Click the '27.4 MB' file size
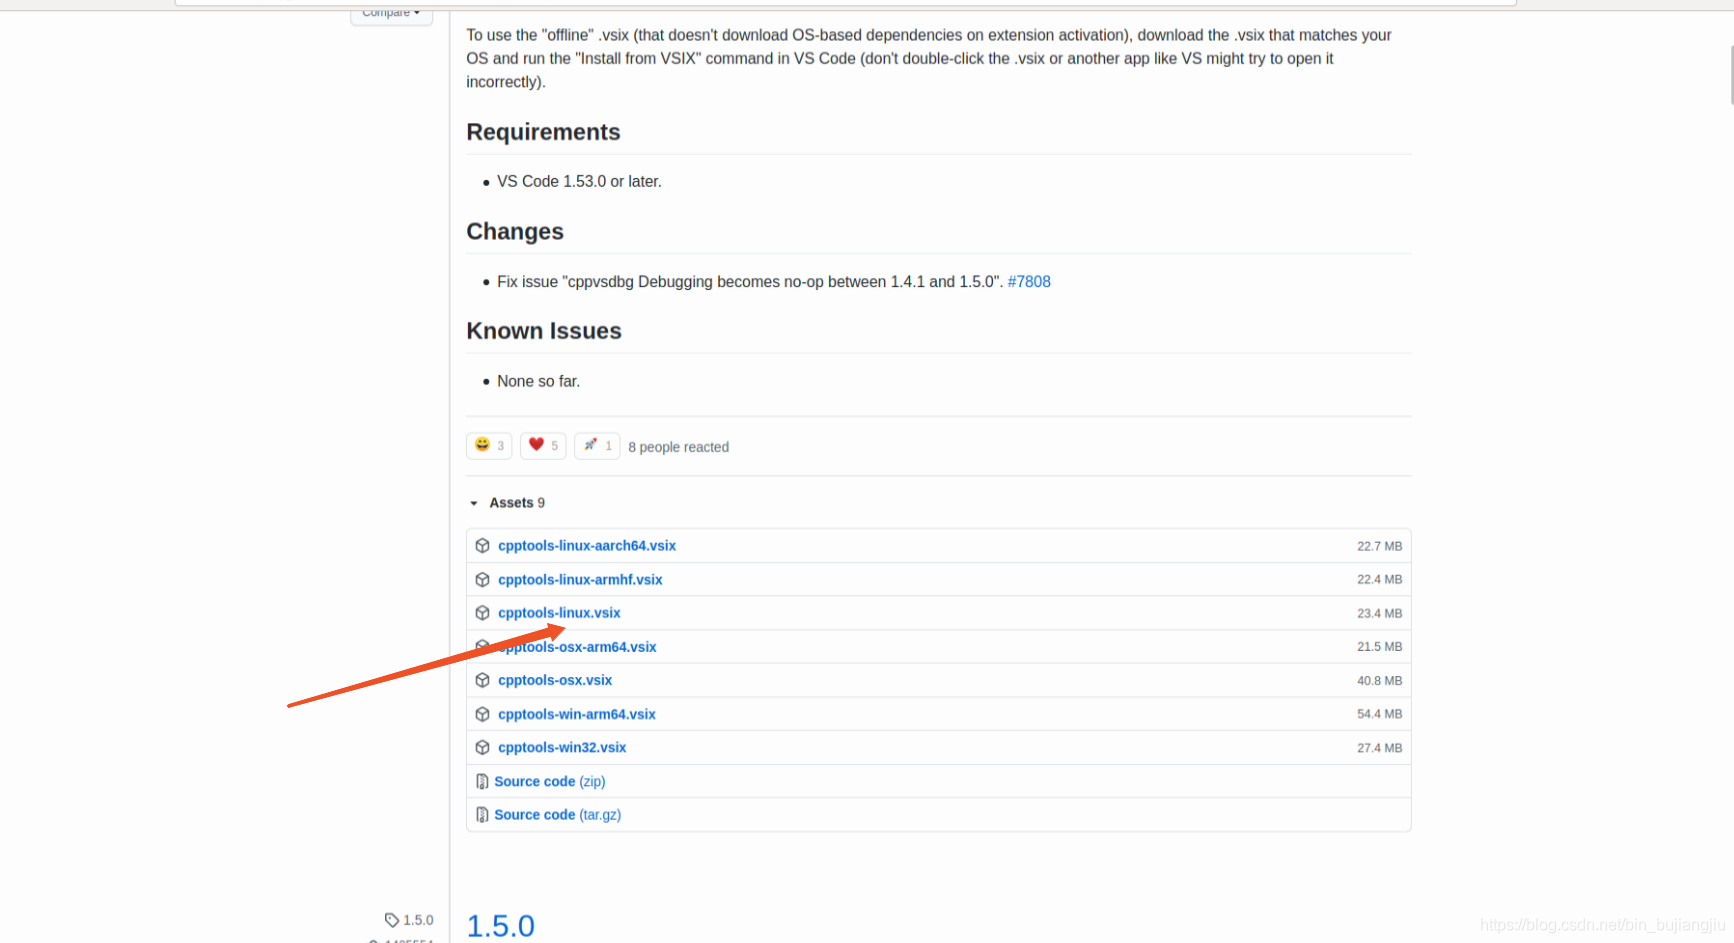 click(1379, 748)
